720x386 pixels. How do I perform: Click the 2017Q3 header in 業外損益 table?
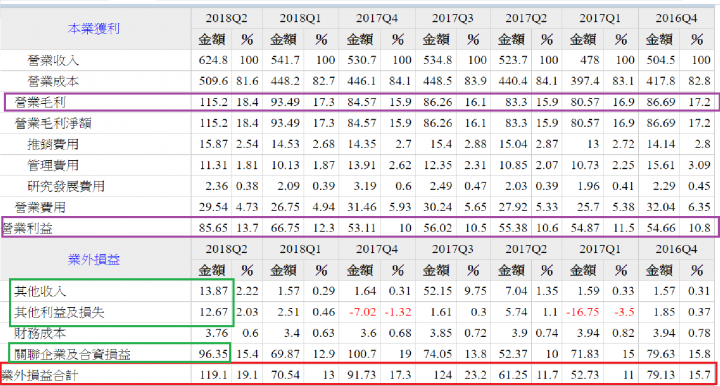click(452, 249)
